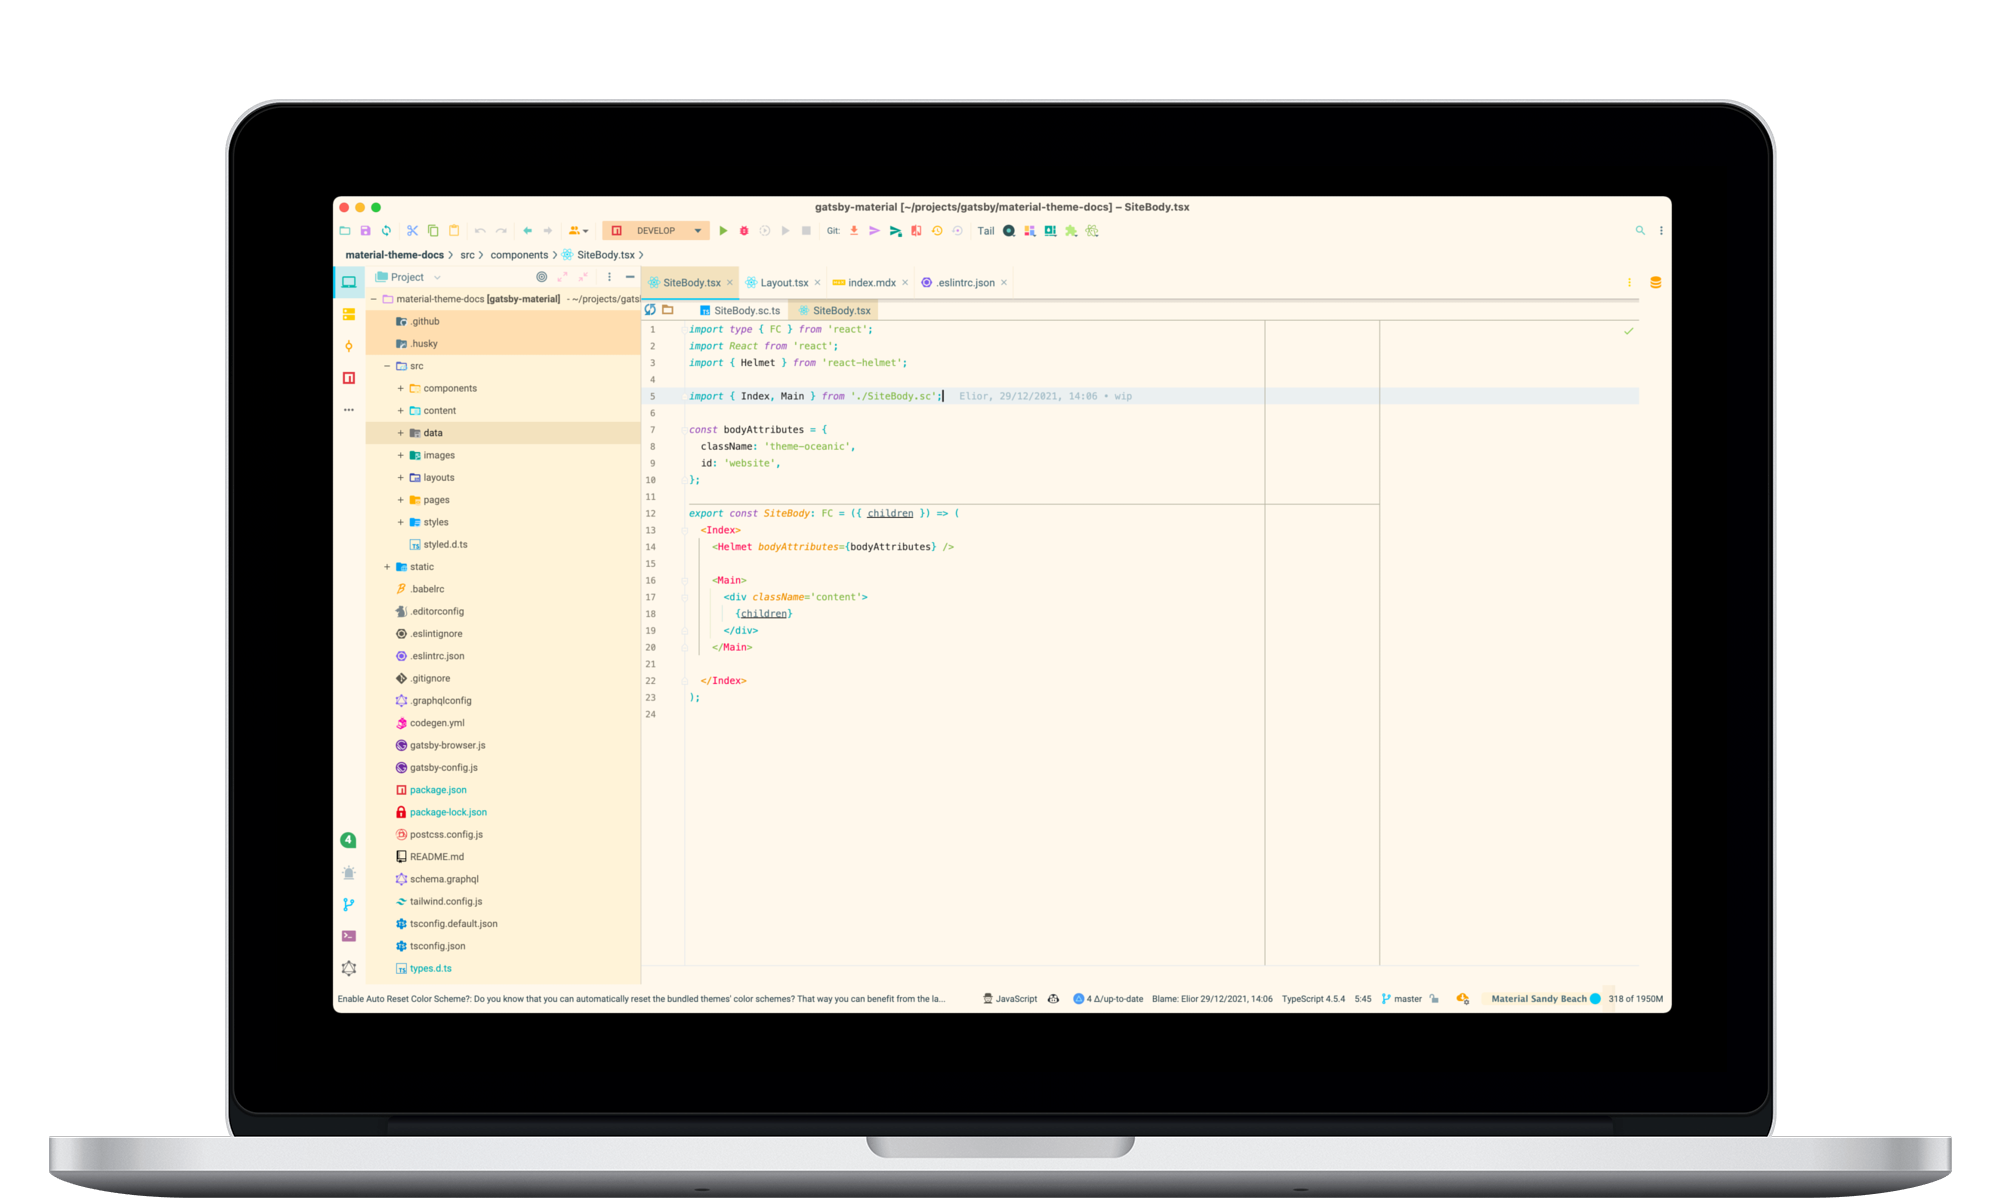2000x1200 pixels.
Task: Click the Save All icon in toolbar
Action: pyautogui.click(x=366, y=231)
